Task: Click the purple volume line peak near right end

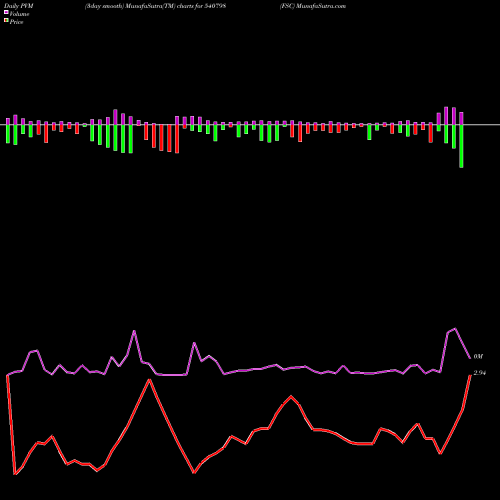Action: (x=455, y=329)
